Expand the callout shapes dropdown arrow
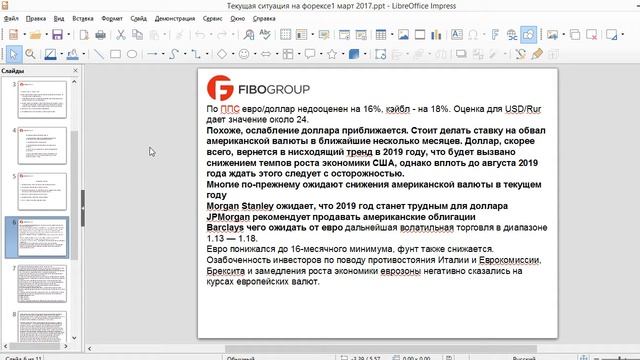The height and width of the screenshot is (360, 640). pyautogui.click(x=321, y=54)
